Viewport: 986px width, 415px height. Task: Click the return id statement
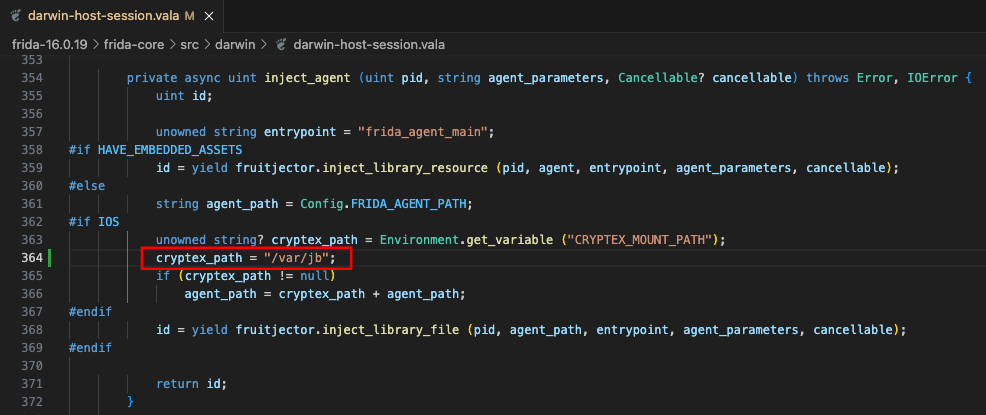pyautogui.click(x=191, y=384)
